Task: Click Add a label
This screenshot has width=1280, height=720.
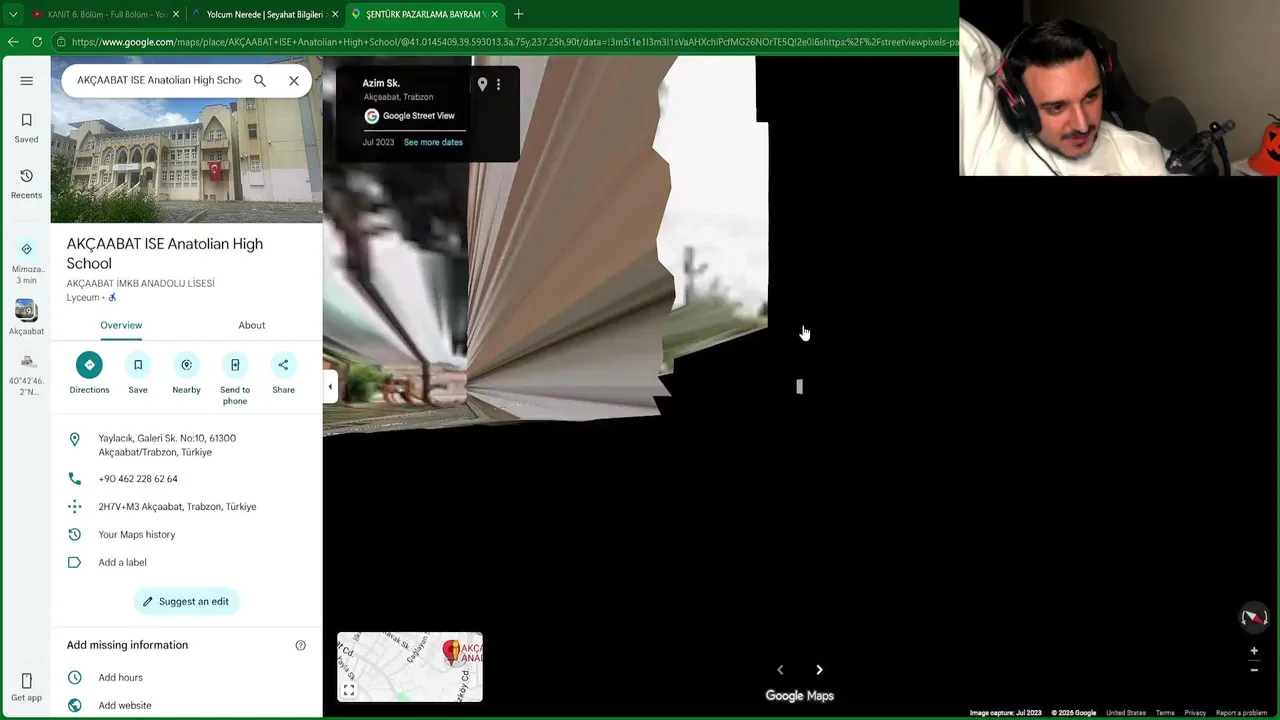Action: click(x=187, y=563)
